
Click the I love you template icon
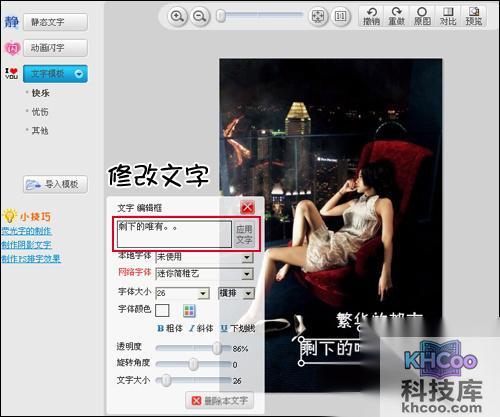12,73
